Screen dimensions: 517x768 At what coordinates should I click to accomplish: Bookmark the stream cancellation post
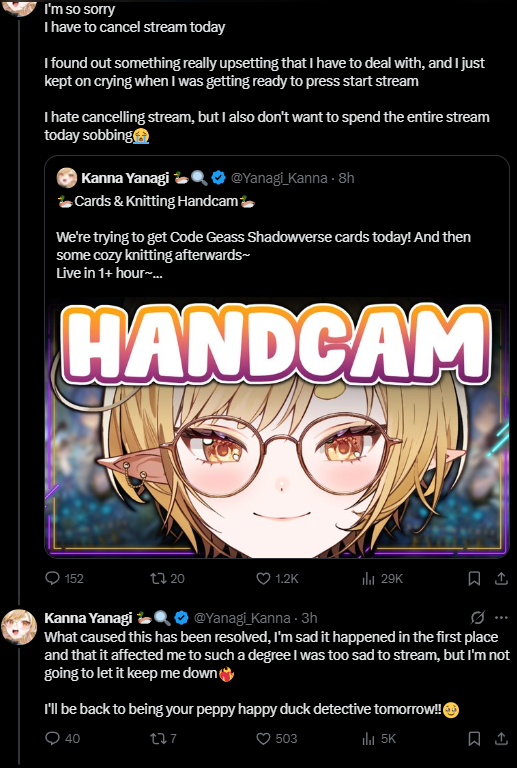pos(474,578)
